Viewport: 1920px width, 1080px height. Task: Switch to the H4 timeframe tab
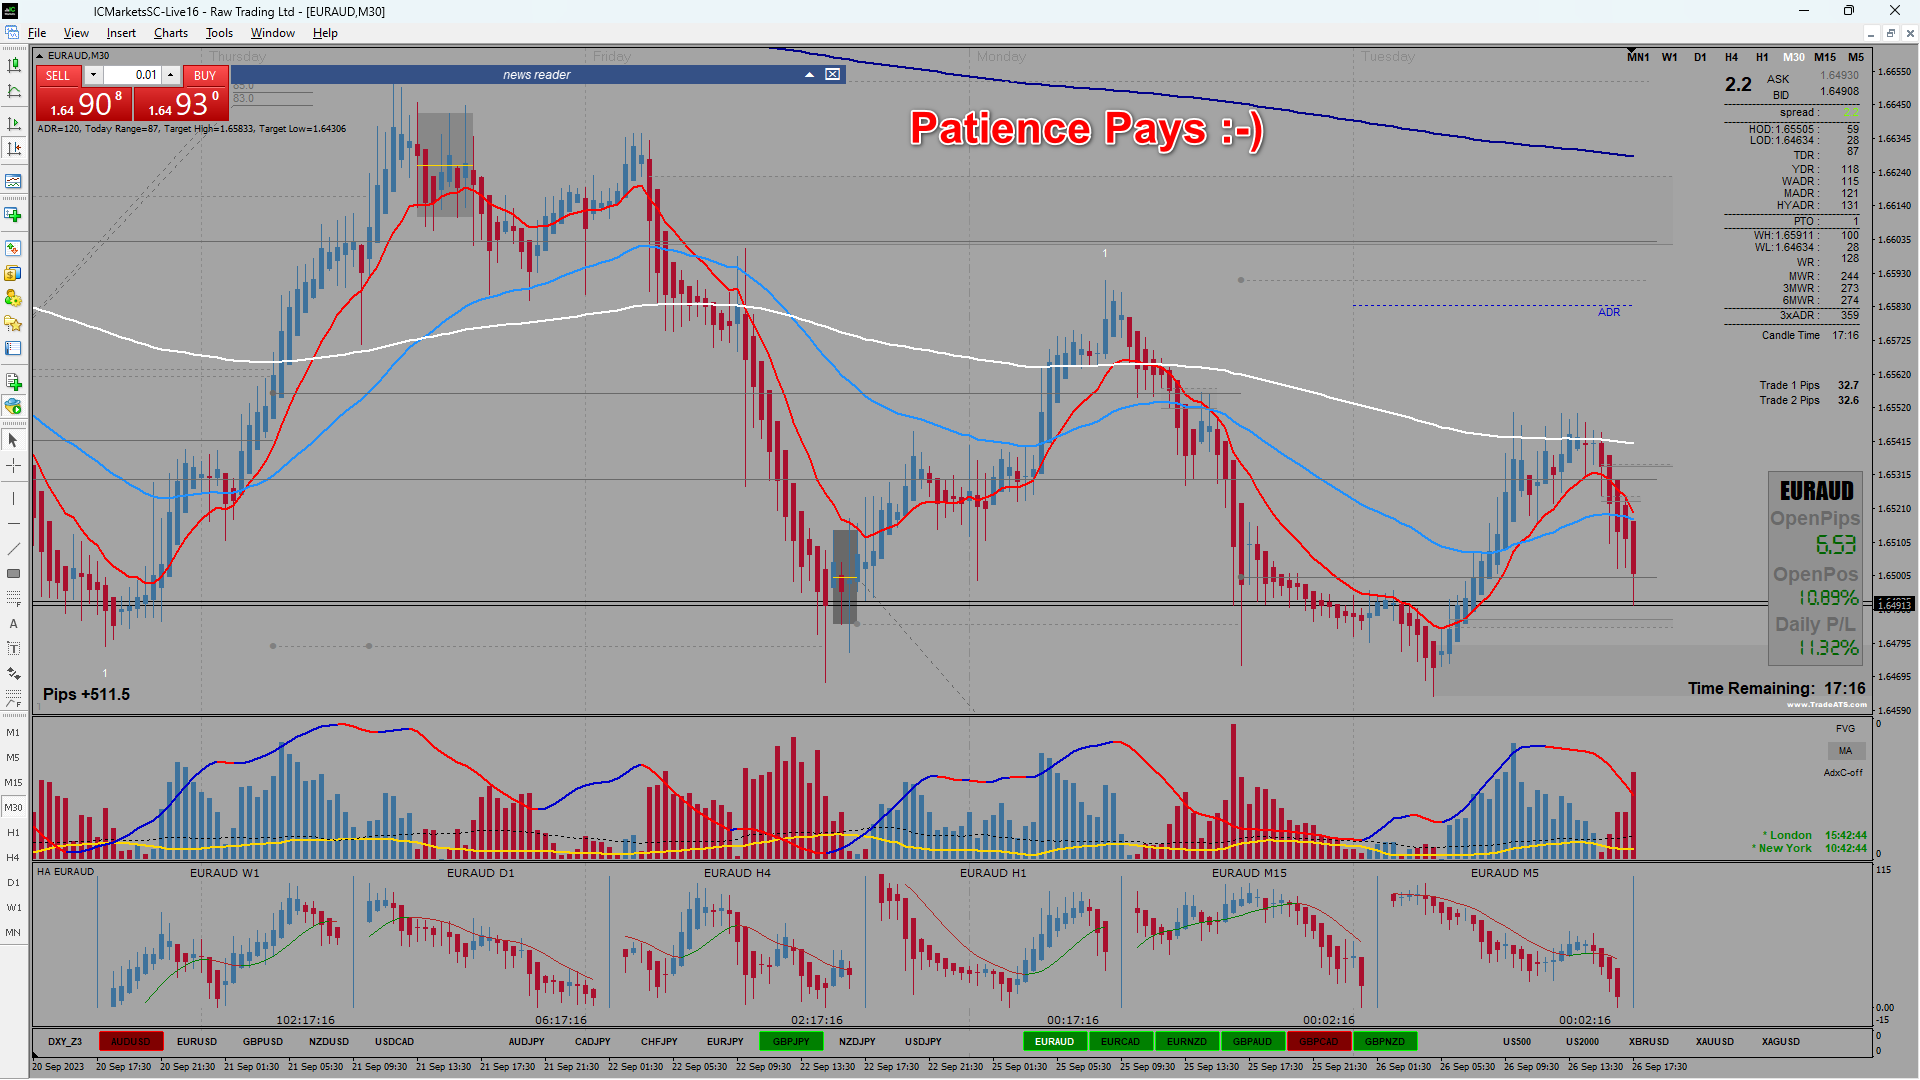pos(1731,57)
